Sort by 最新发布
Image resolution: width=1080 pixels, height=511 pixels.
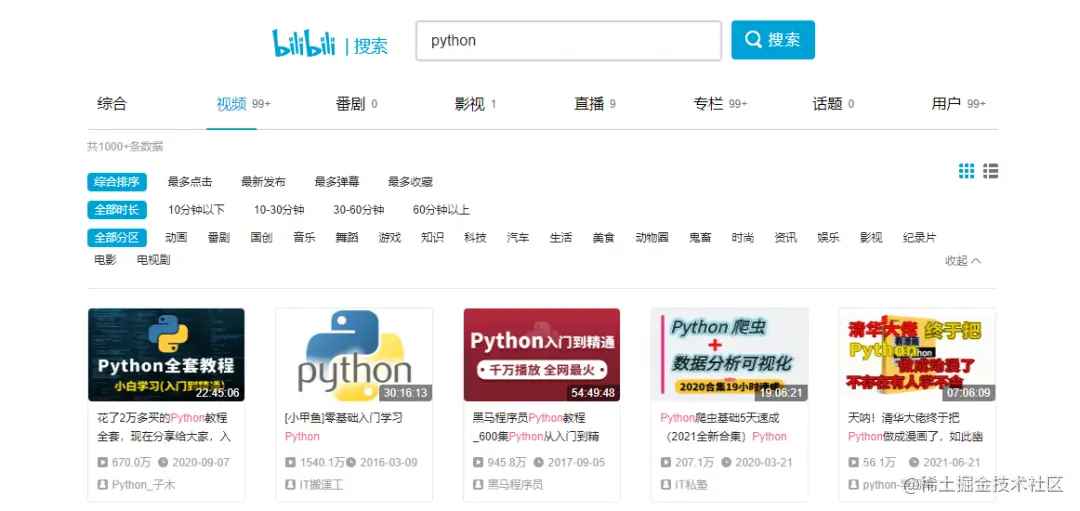tap(263, 182)
